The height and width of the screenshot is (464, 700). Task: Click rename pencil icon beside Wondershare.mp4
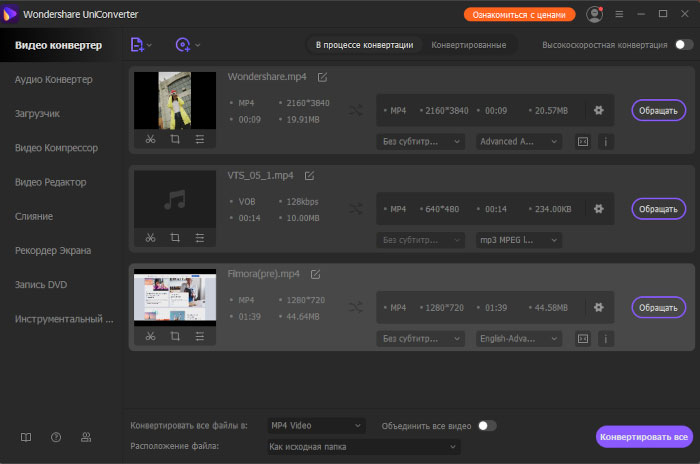tap(322, 77)
